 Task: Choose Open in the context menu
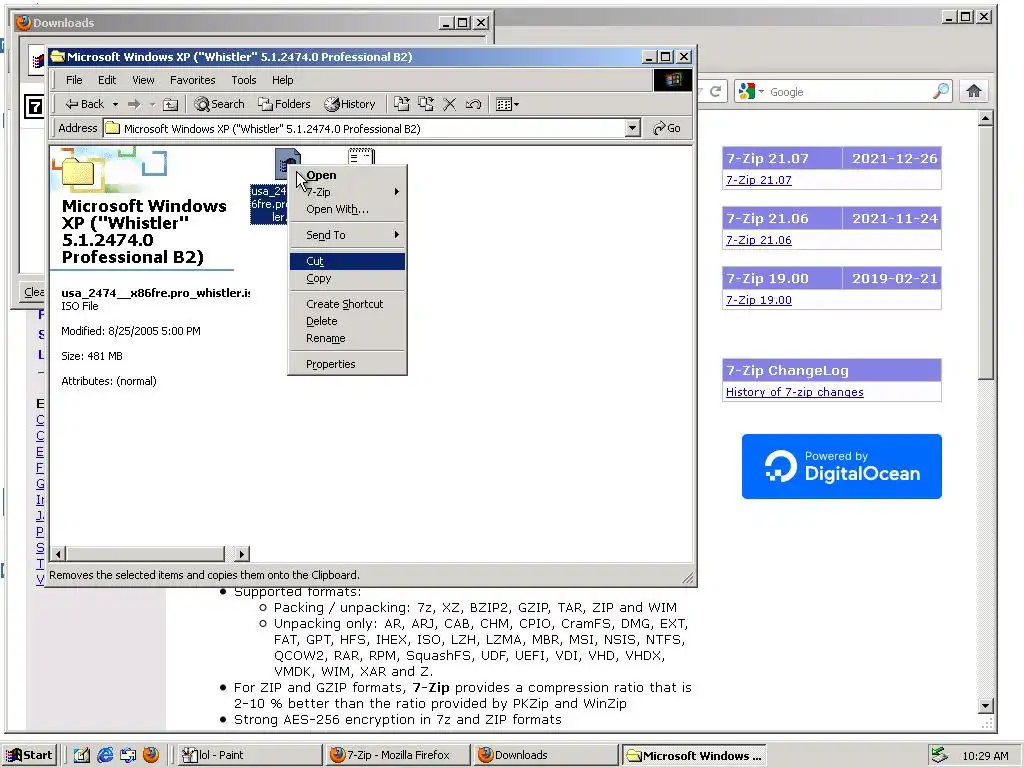[347, 175]
